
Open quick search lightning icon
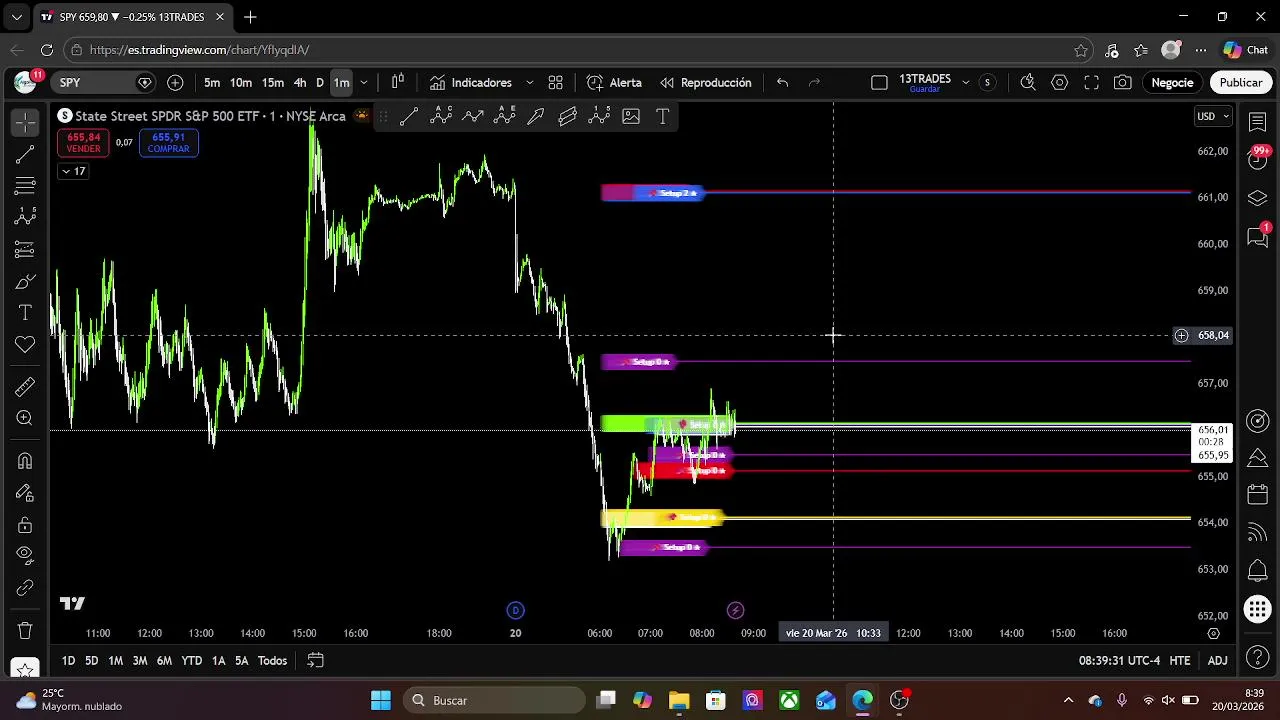[x=1027, y=82]
